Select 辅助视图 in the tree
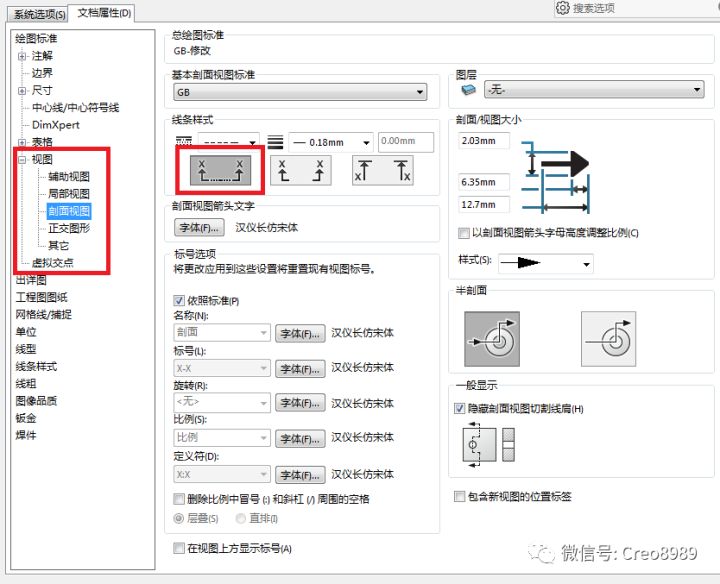This screenshot has width=720, height=584. [69, 177]
